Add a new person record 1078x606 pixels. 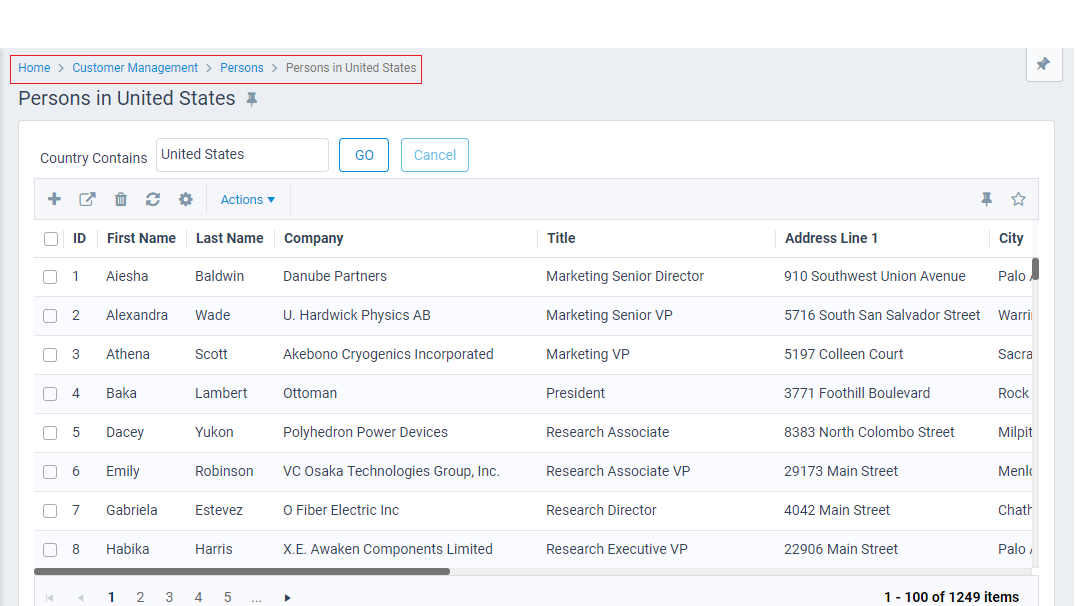[x=54, y=199]
